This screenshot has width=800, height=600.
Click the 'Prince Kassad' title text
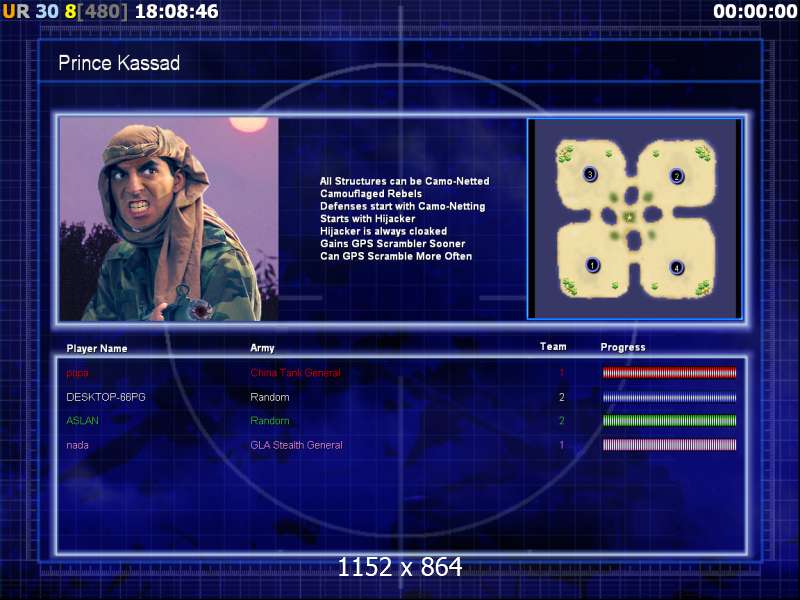[x=119, y=63]
